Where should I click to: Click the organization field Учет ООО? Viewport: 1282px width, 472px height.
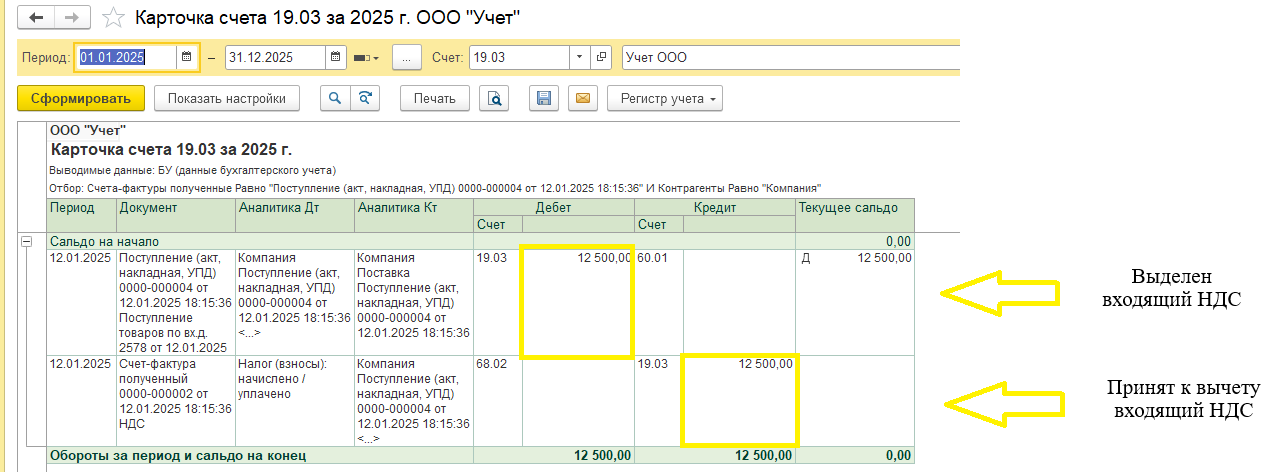click(x=788, y=58)
